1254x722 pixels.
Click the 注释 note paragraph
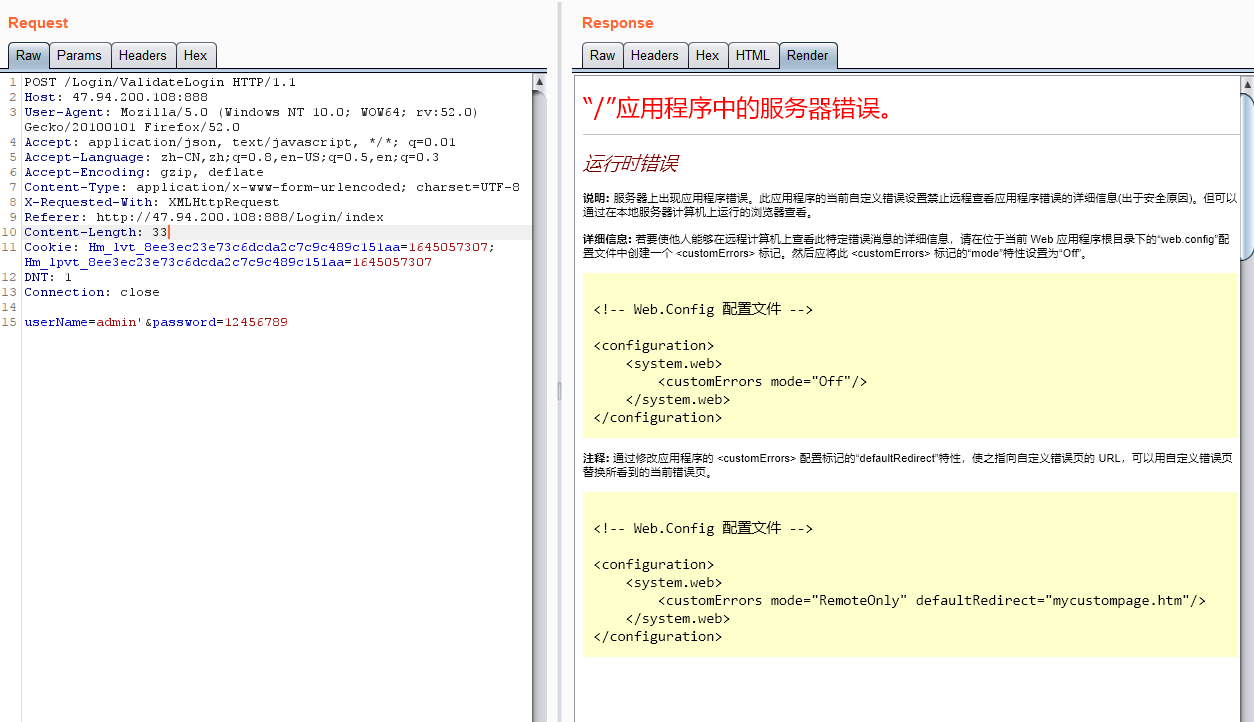pyautogui.click(x=910, y=465)
